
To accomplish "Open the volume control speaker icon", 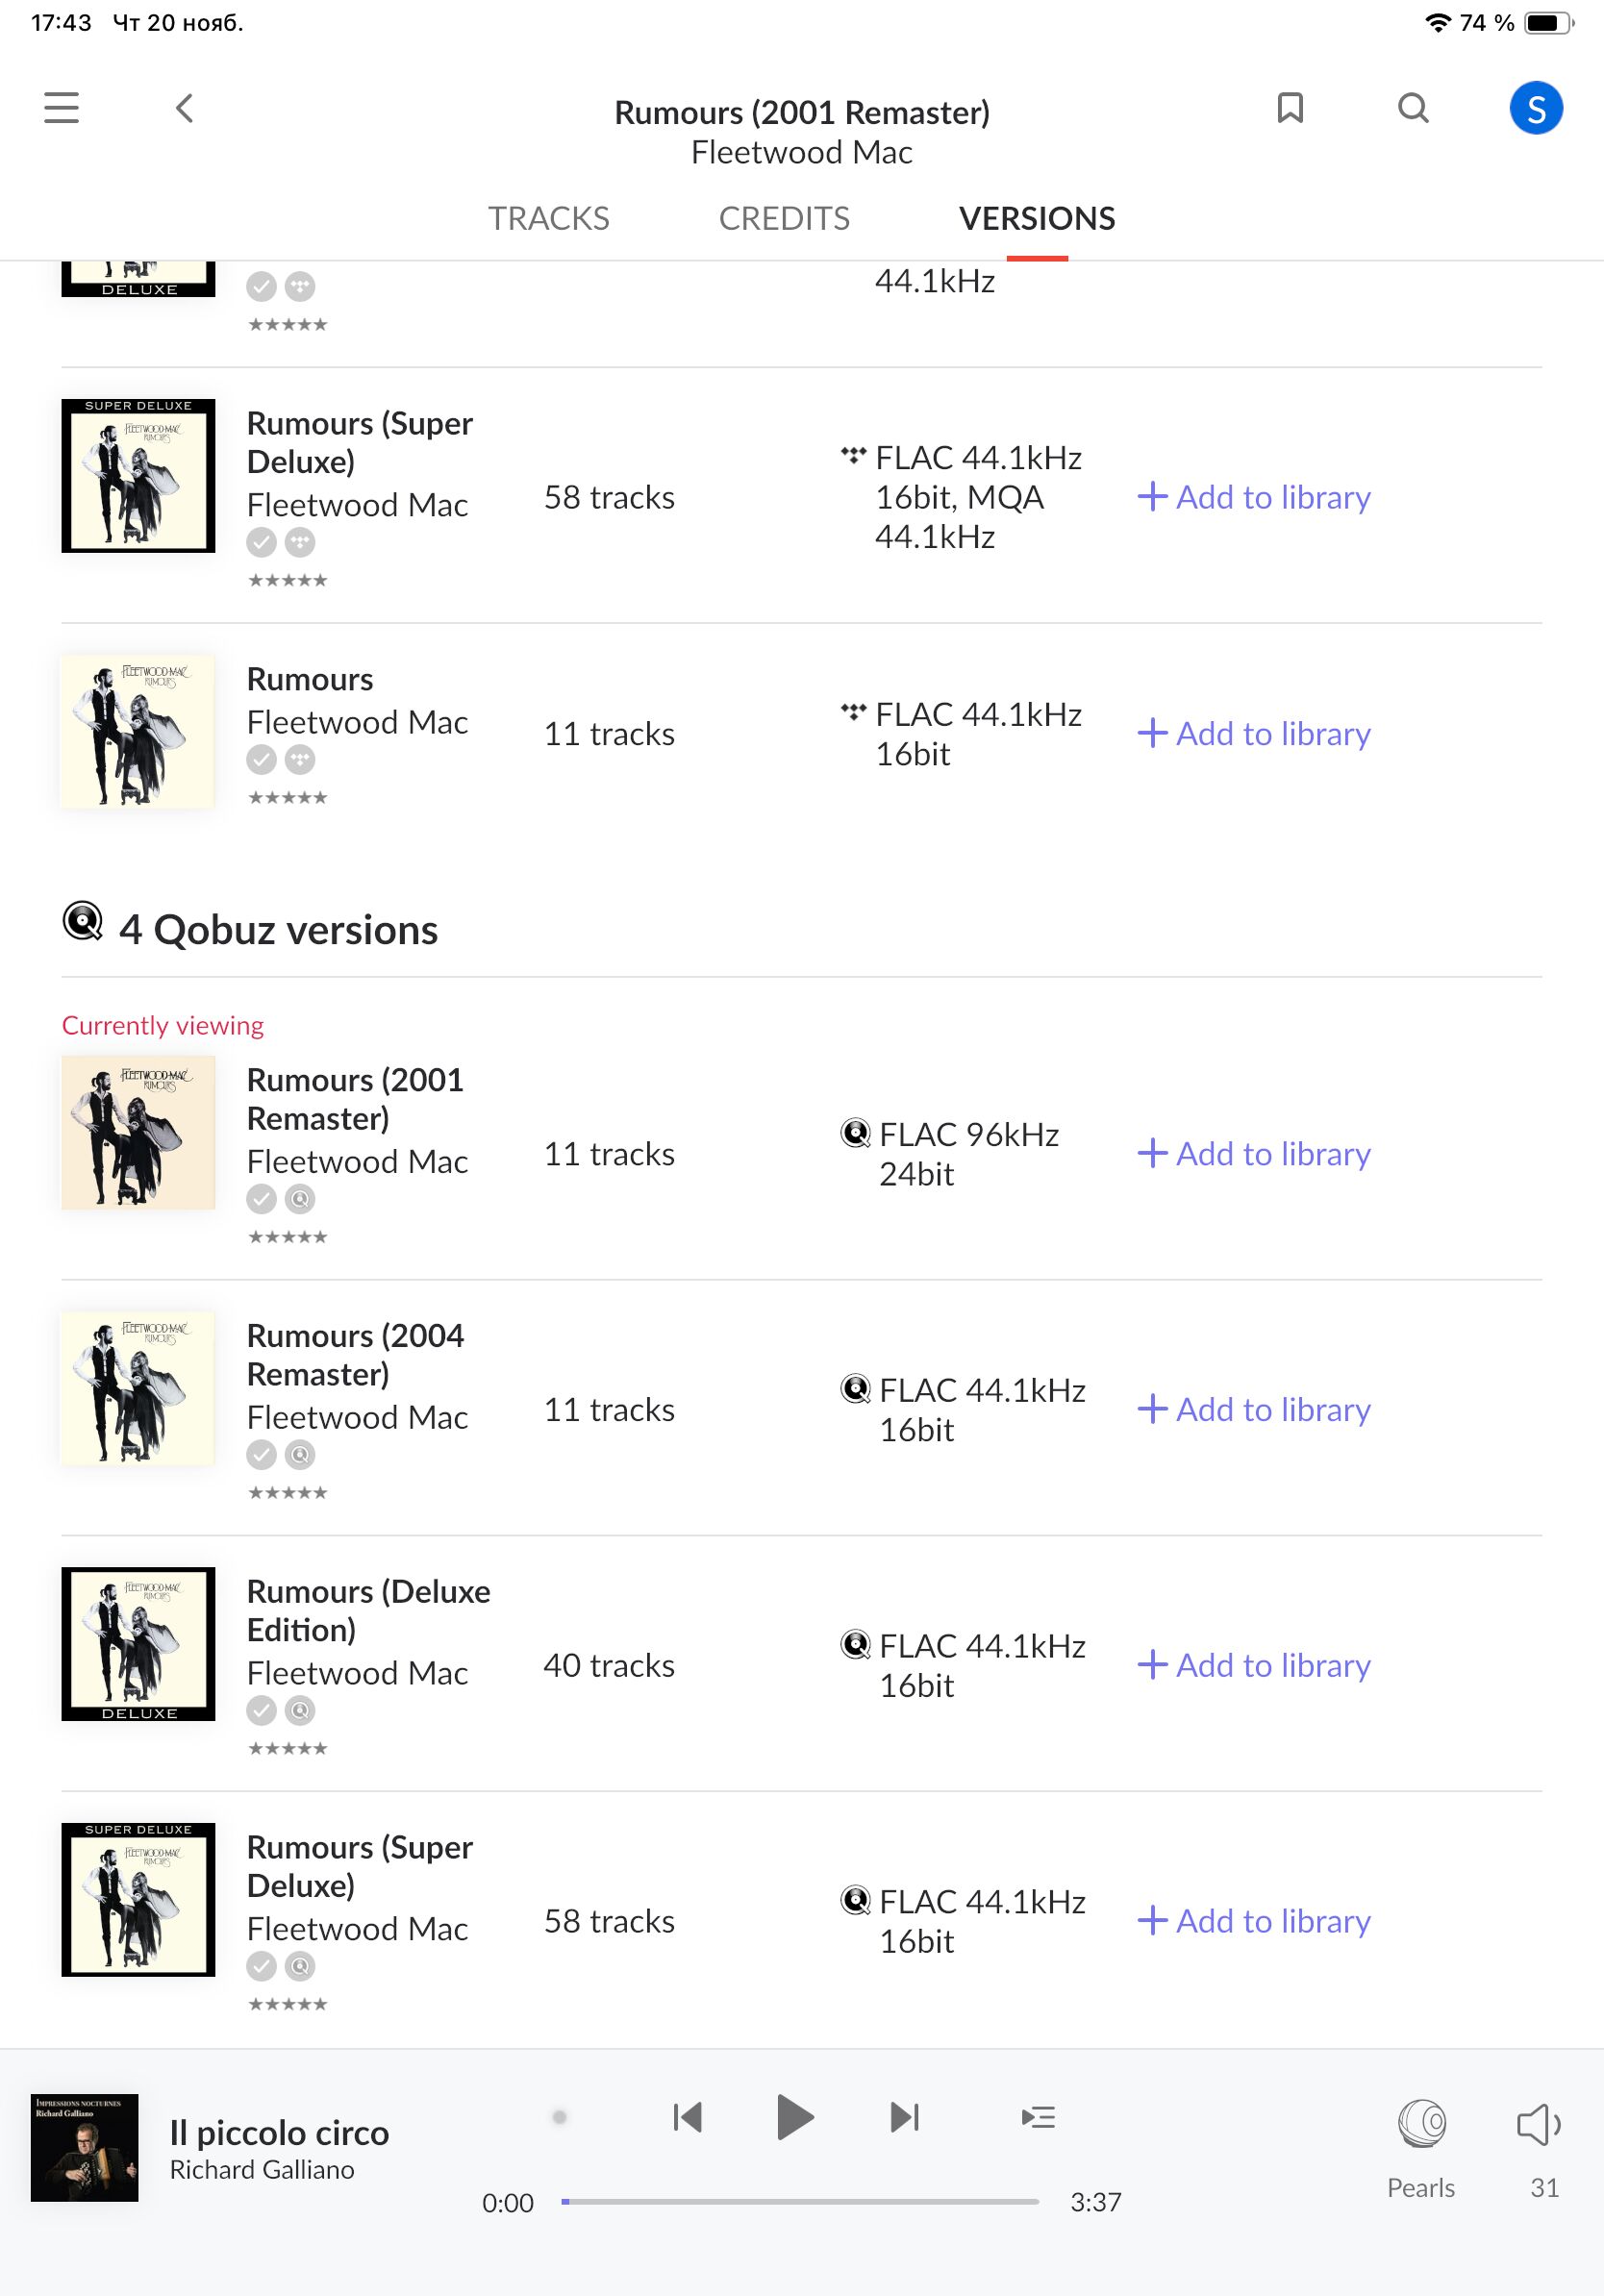I will tap(1539, 2124).
